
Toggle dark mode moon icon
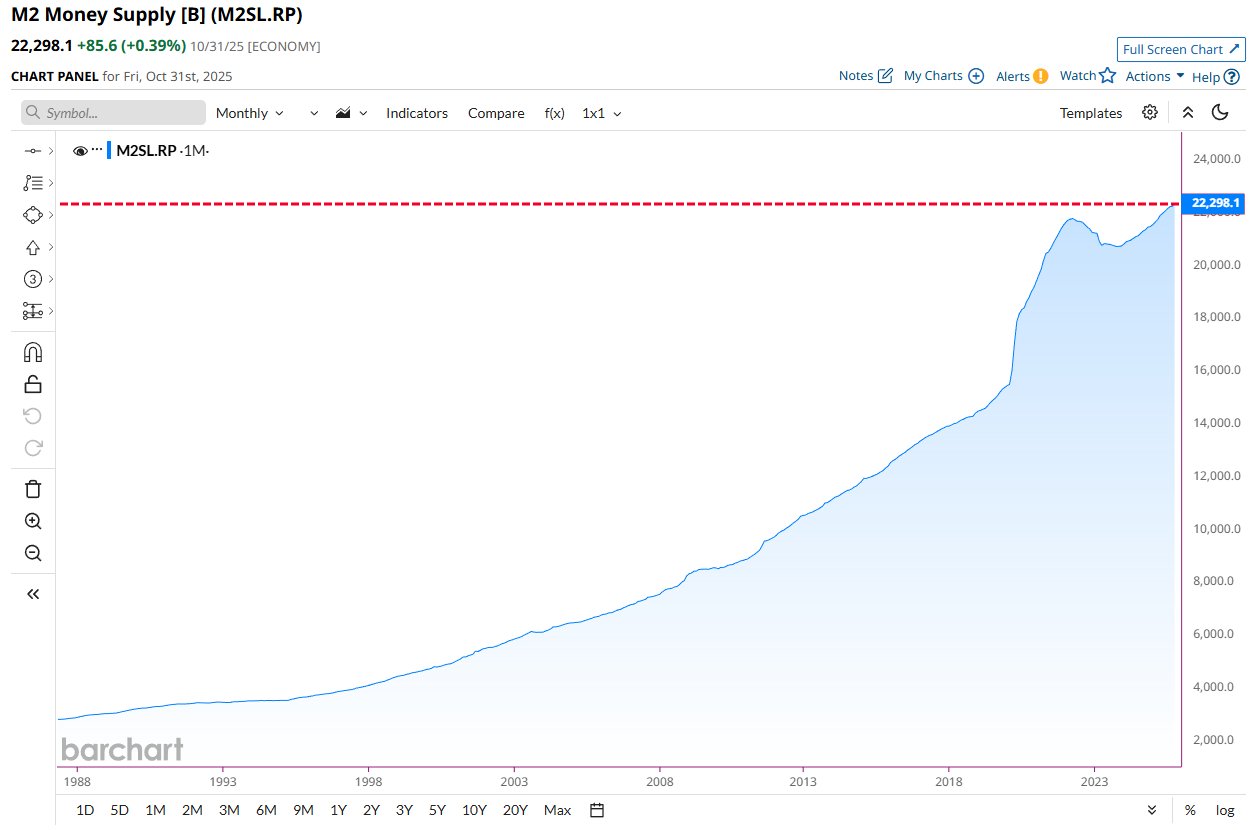point(1220,113)
